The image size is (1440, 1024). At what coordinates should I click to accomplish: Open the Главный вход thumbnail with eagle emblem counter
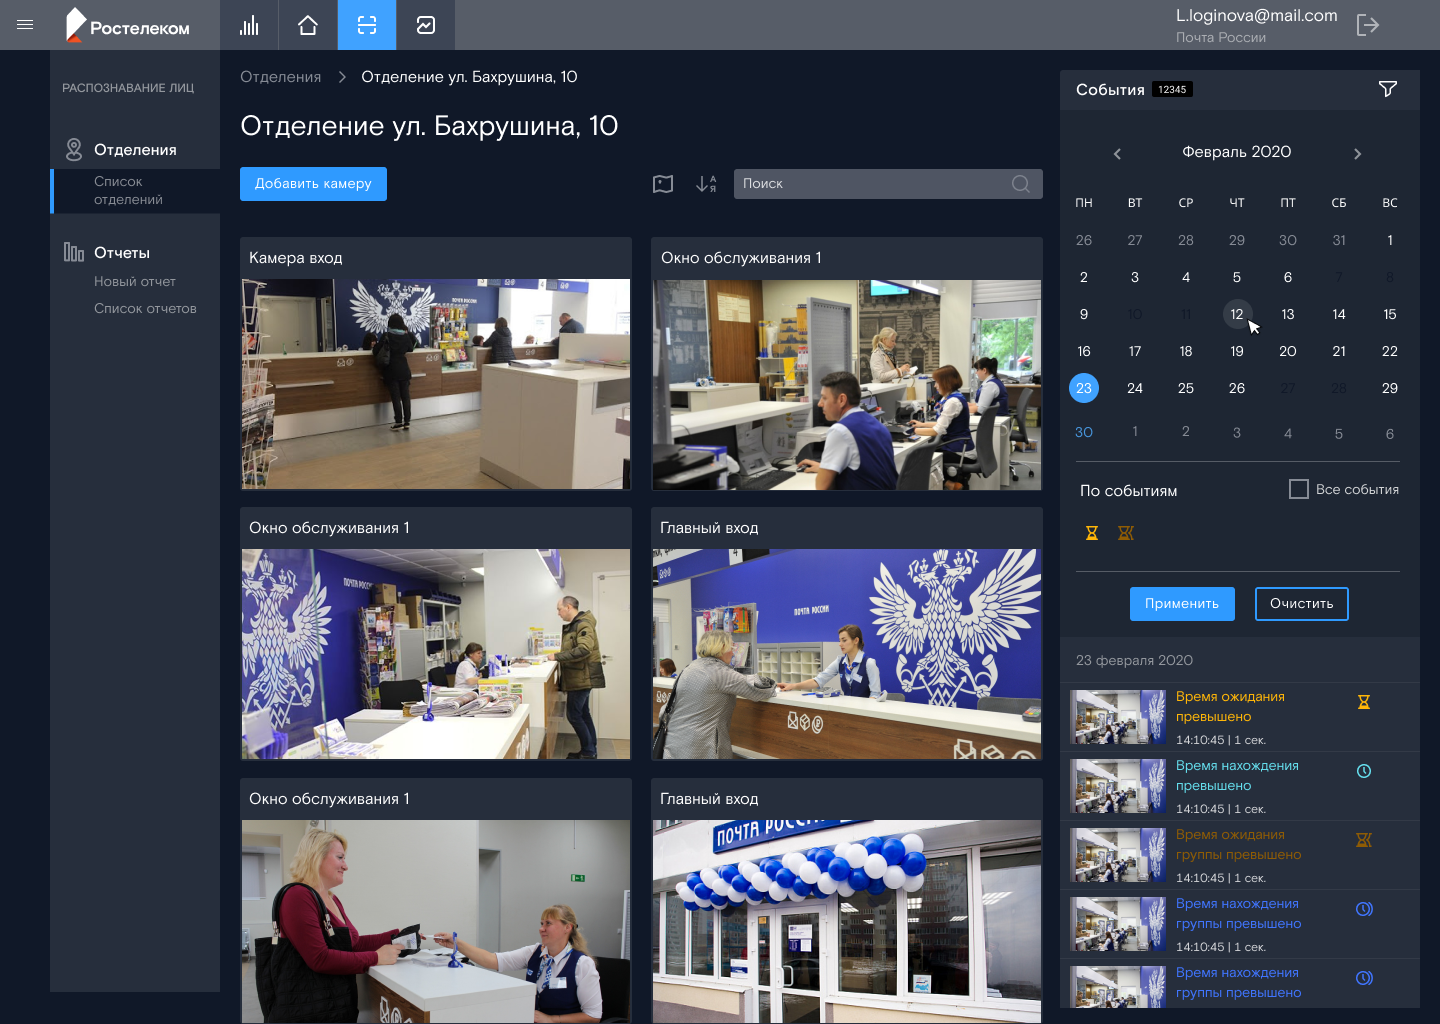tap(847, 654)
